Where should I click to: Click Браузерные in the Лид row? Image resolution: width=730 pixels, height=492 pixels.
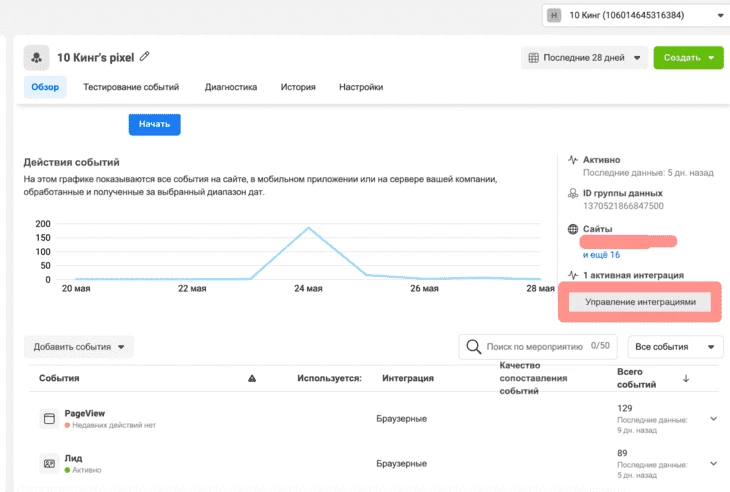(x=401, y=464)
